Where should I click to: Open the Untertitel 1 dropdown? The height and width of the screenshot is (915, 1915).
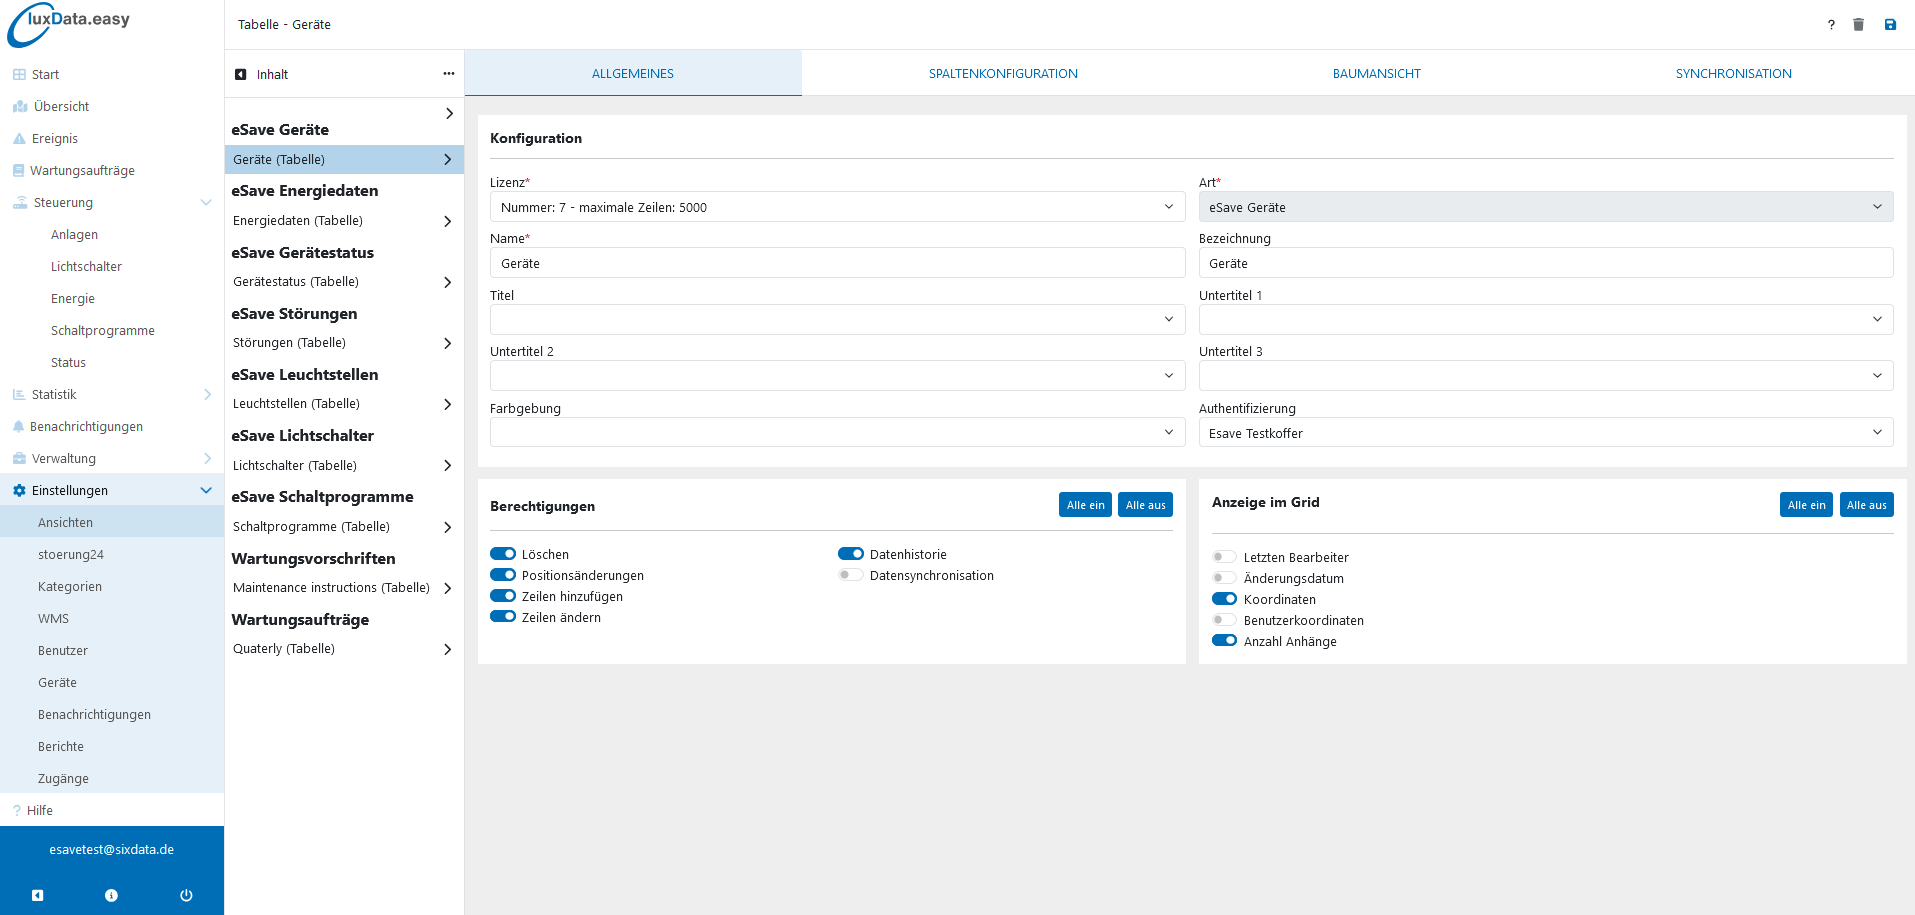(x=1545, y=320)
